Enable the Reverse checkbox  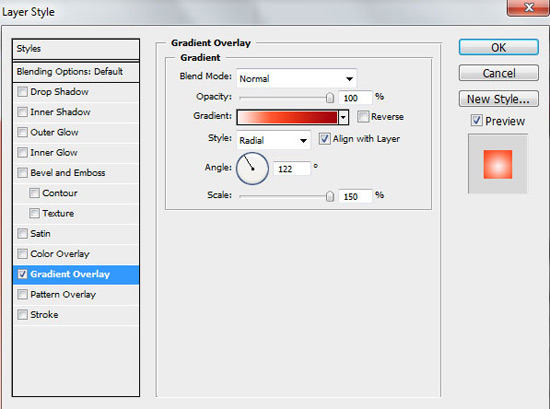tap(363, 116)
